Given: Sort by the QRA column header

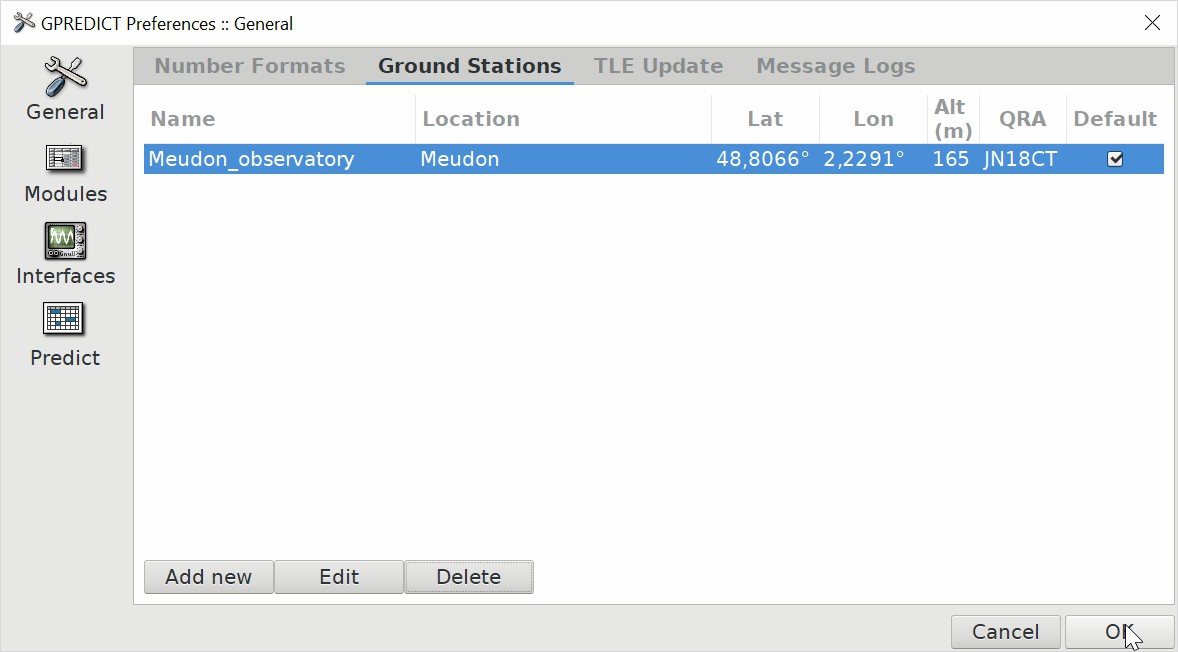Looking at the screenshot, I should click(x=1022, y=119).
